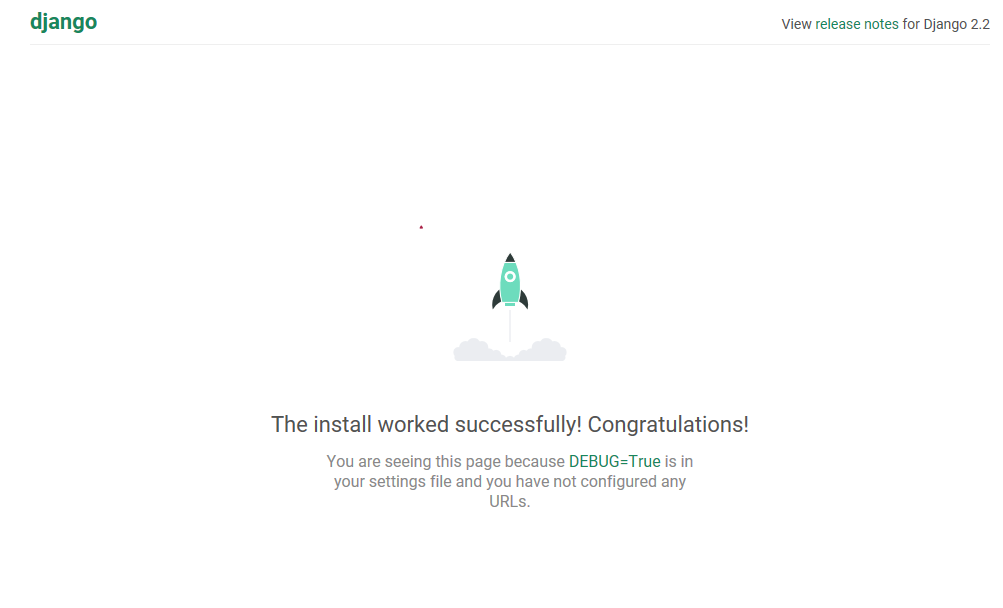Click the small red dot above the rocket

(421, 227)
